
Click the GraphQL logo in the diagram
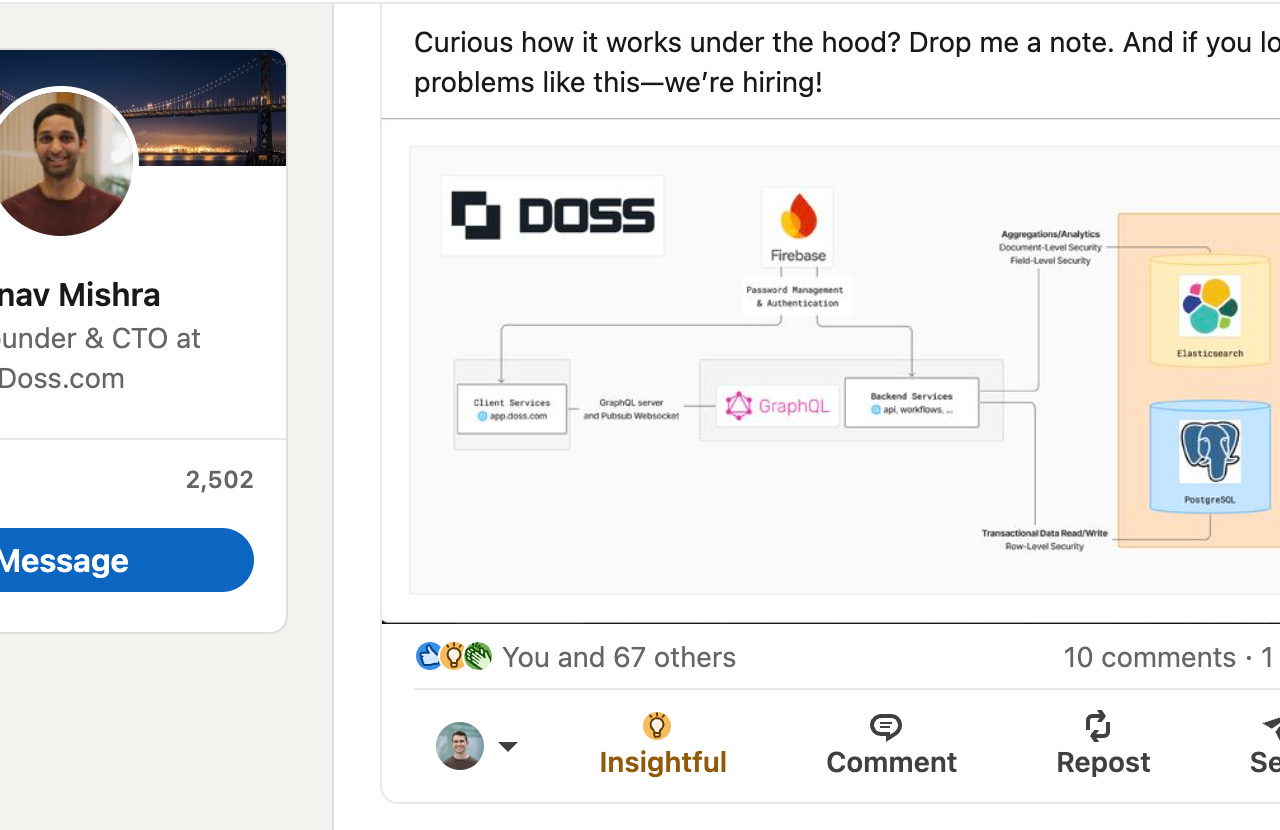[x=778, y=406]
